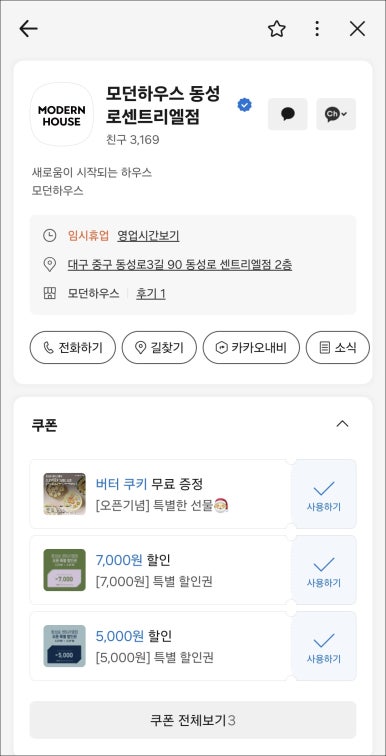Viewport: 386px width, 756px height.
Task: Open 영업시간보기 business hours link
Action: [148, 236]
